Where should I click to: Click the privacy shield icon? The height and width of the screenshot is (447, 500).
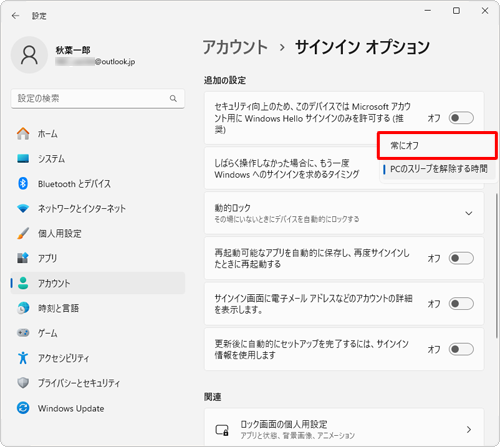click(x=23, y=383)
